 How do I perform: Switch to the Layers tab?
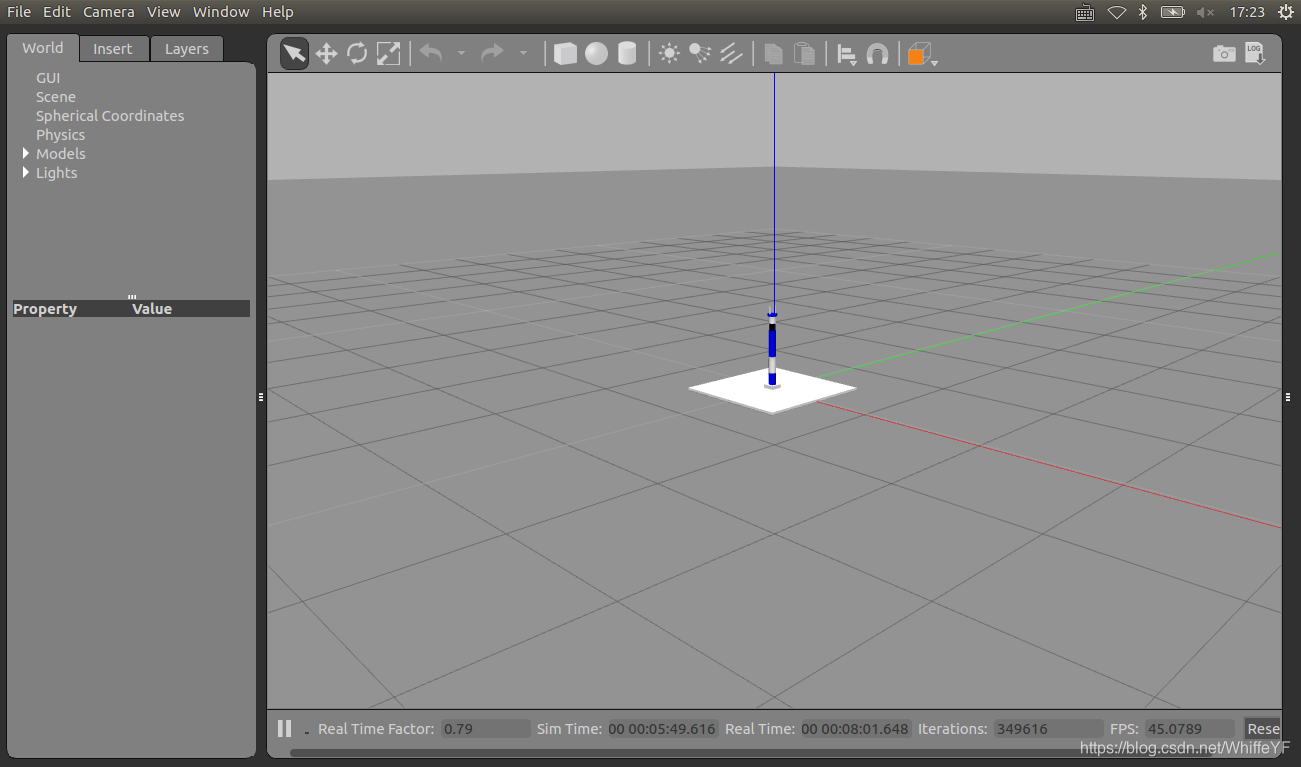click(187, 49)
